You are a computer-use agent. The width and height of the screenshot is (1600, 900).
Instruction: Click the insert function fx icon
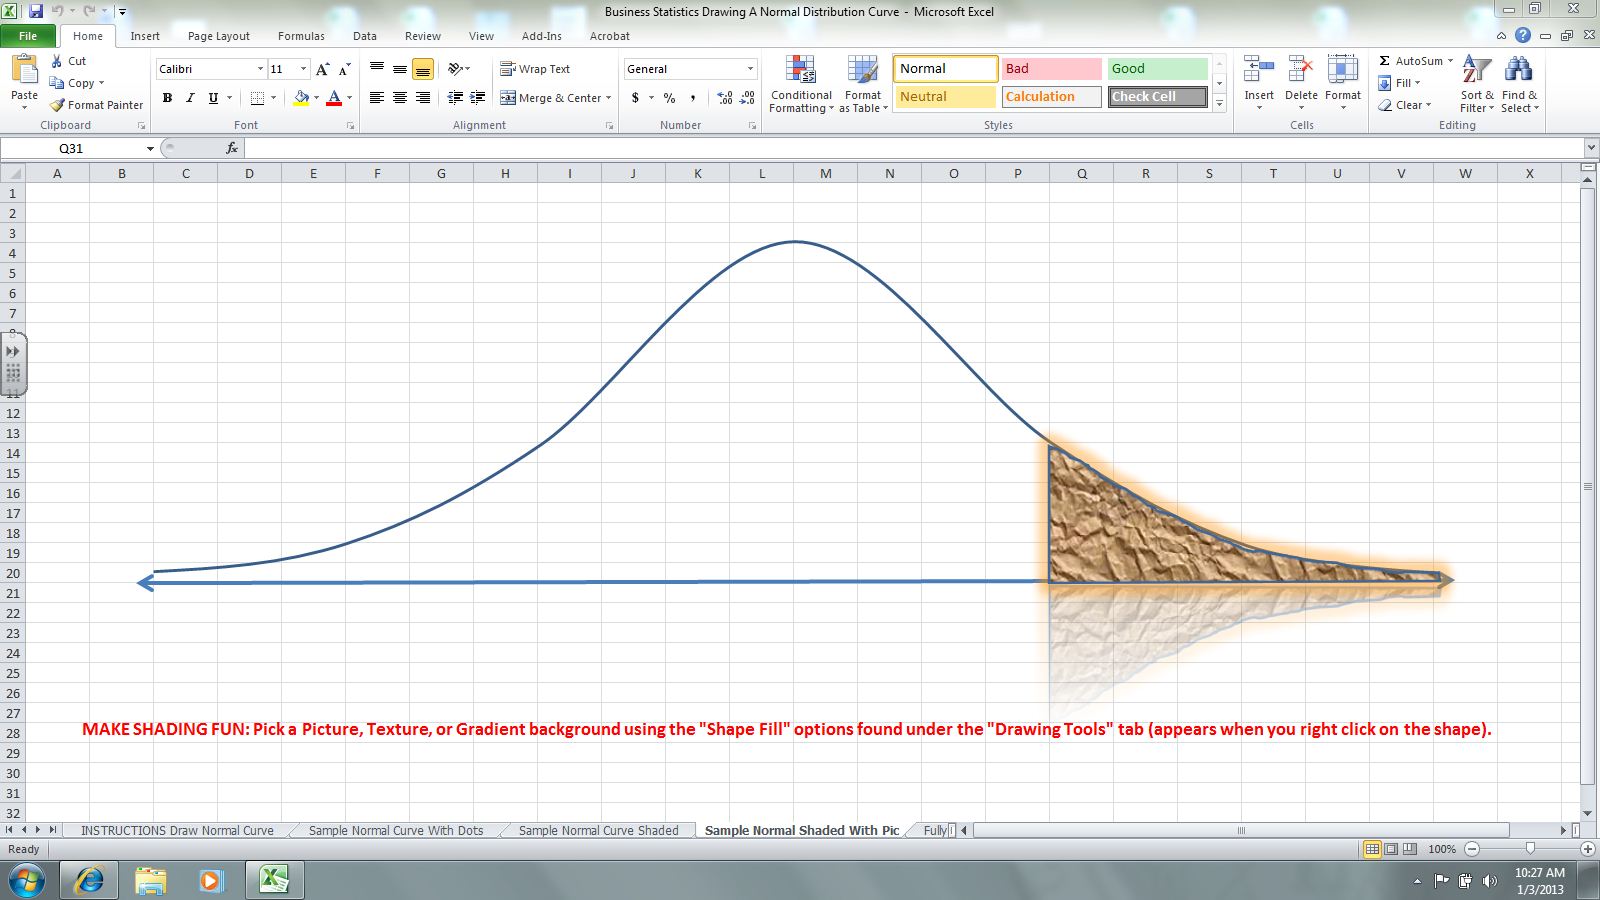click(x=232, y=148)
